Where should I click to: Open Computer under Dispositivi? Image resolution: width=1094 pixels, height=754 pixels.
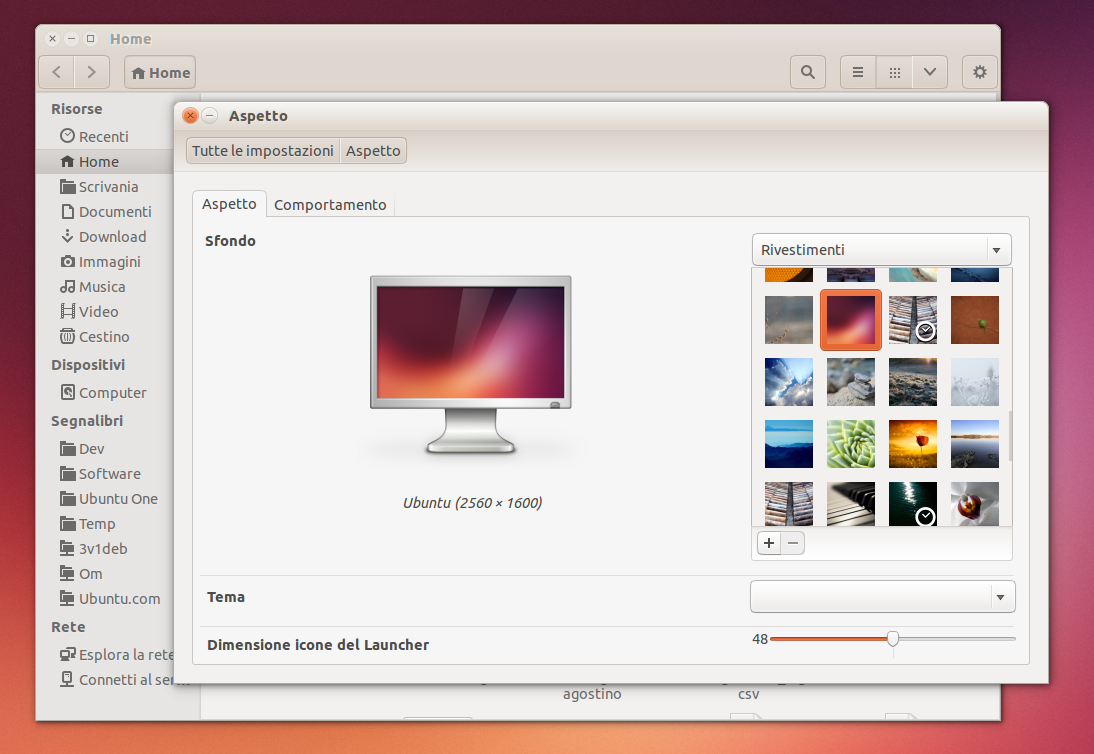point(103,393)
